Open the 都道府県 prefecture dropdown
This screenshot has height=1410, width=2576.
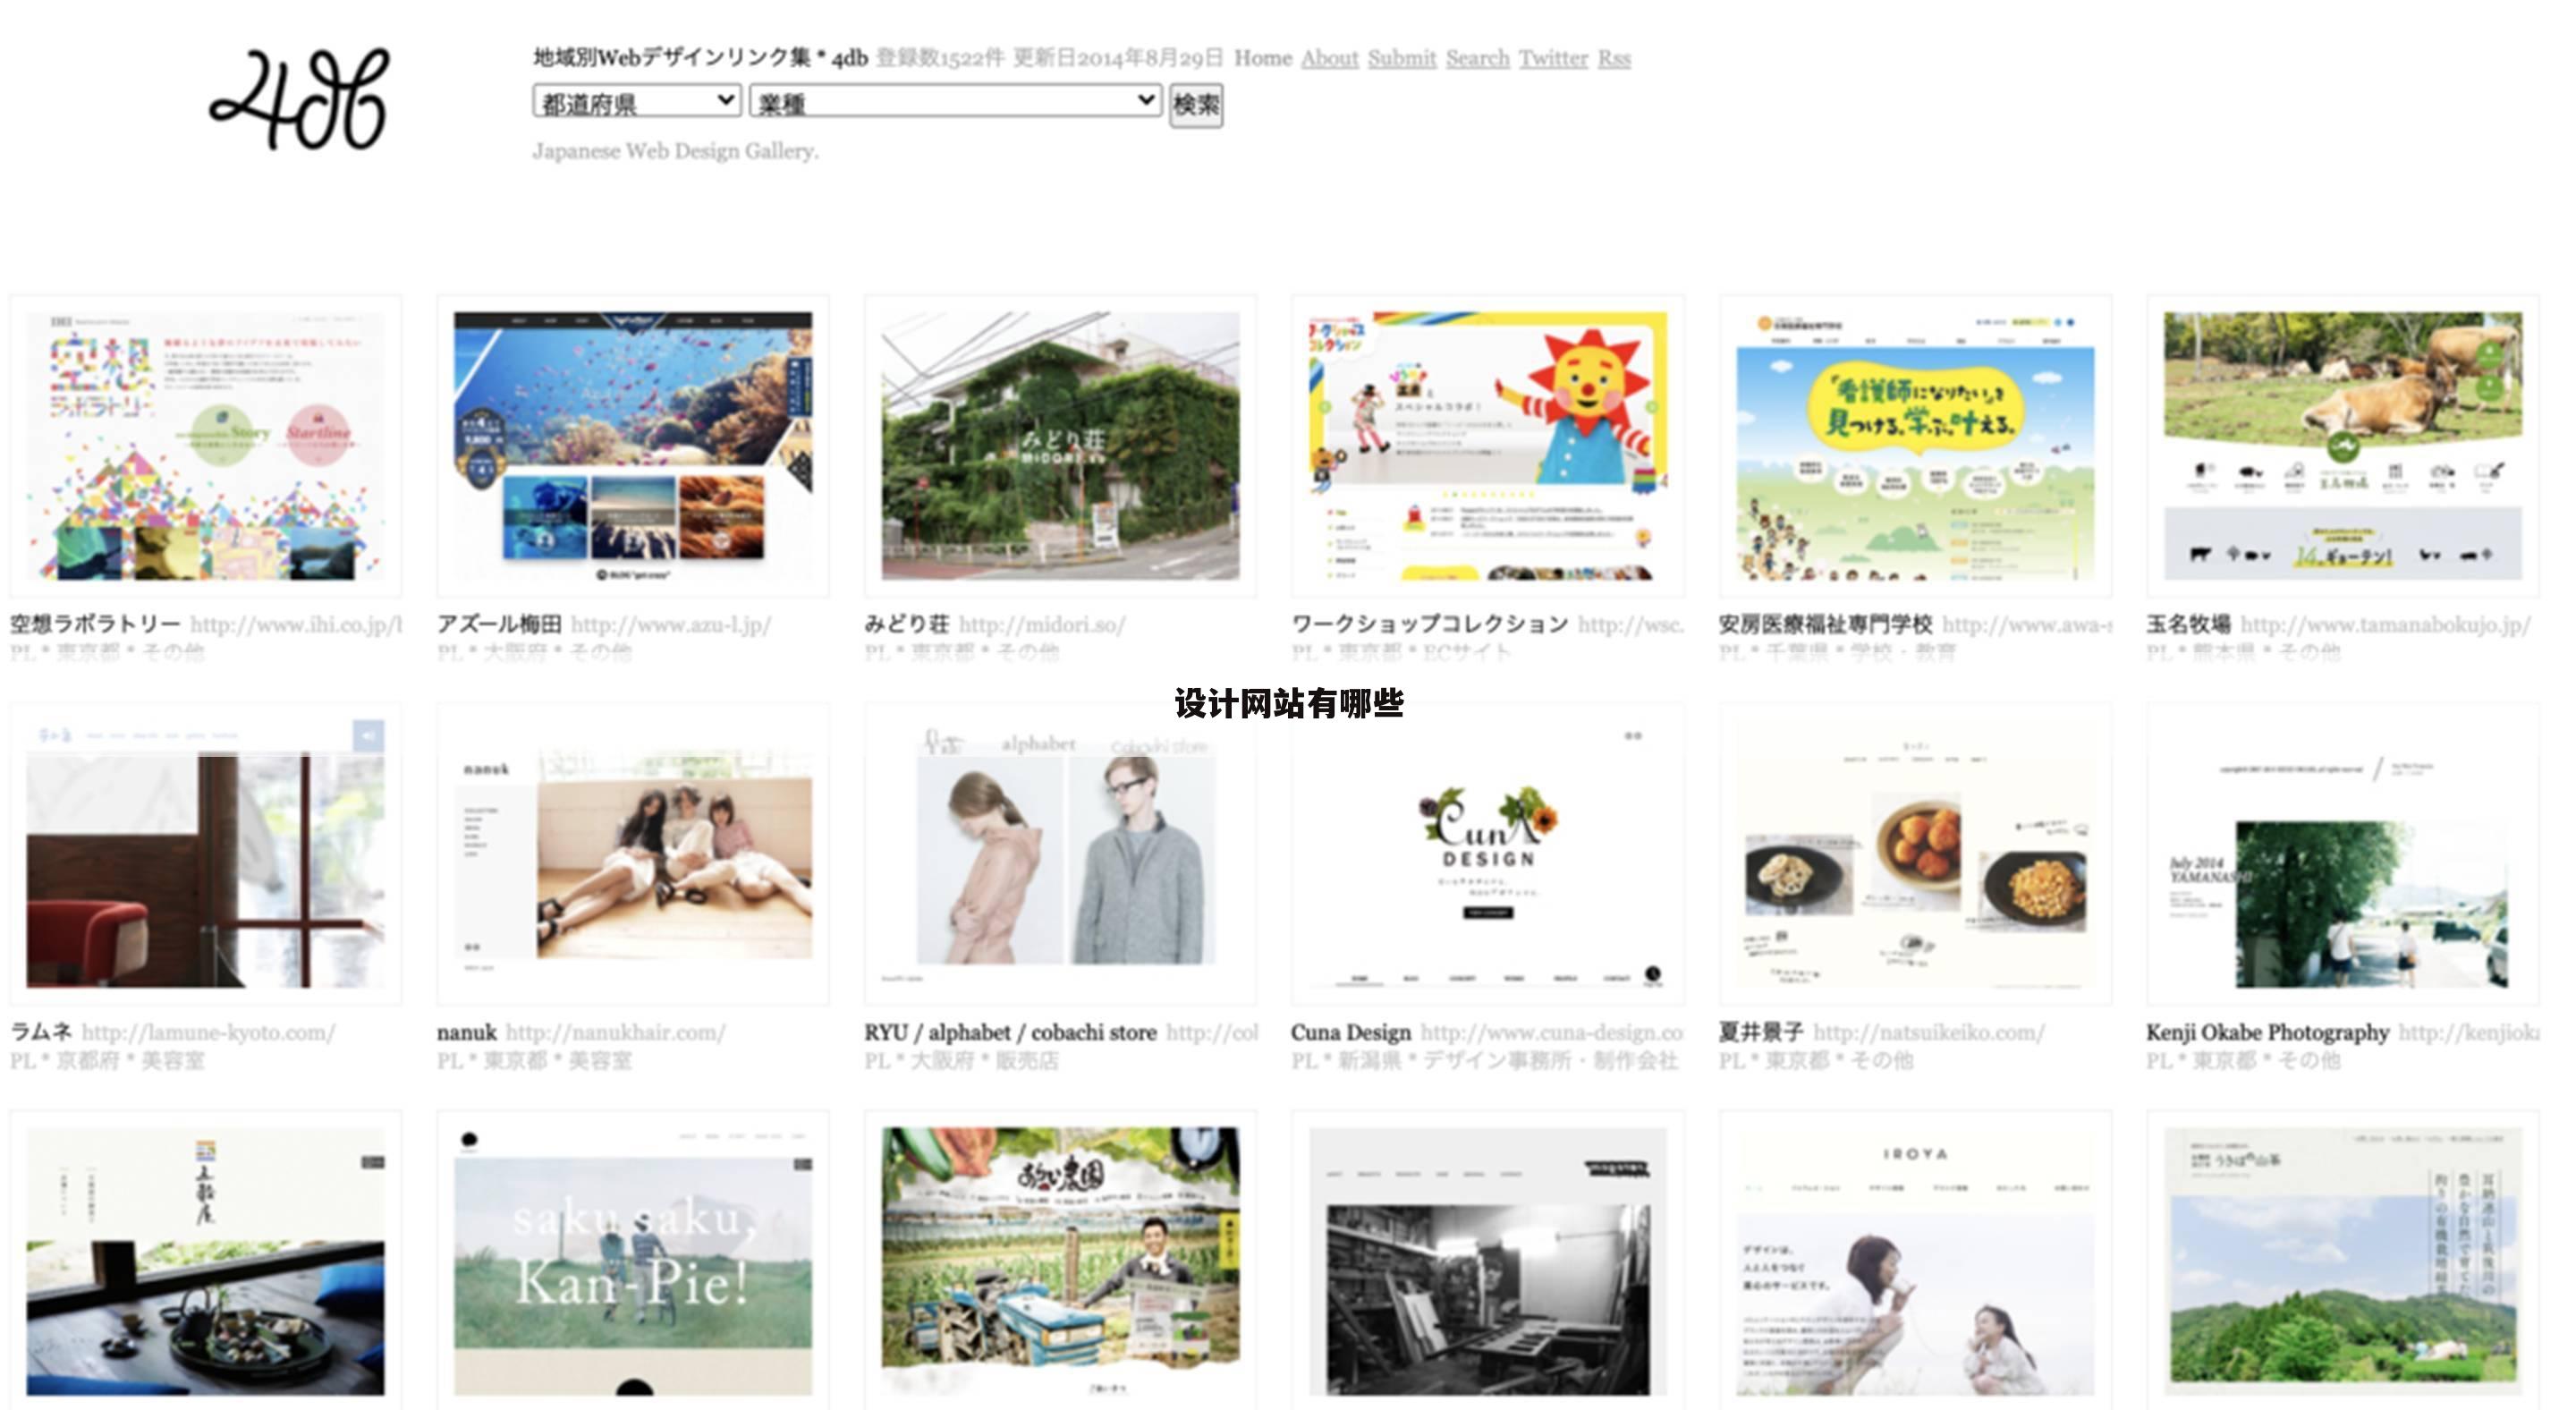point(636,102)
